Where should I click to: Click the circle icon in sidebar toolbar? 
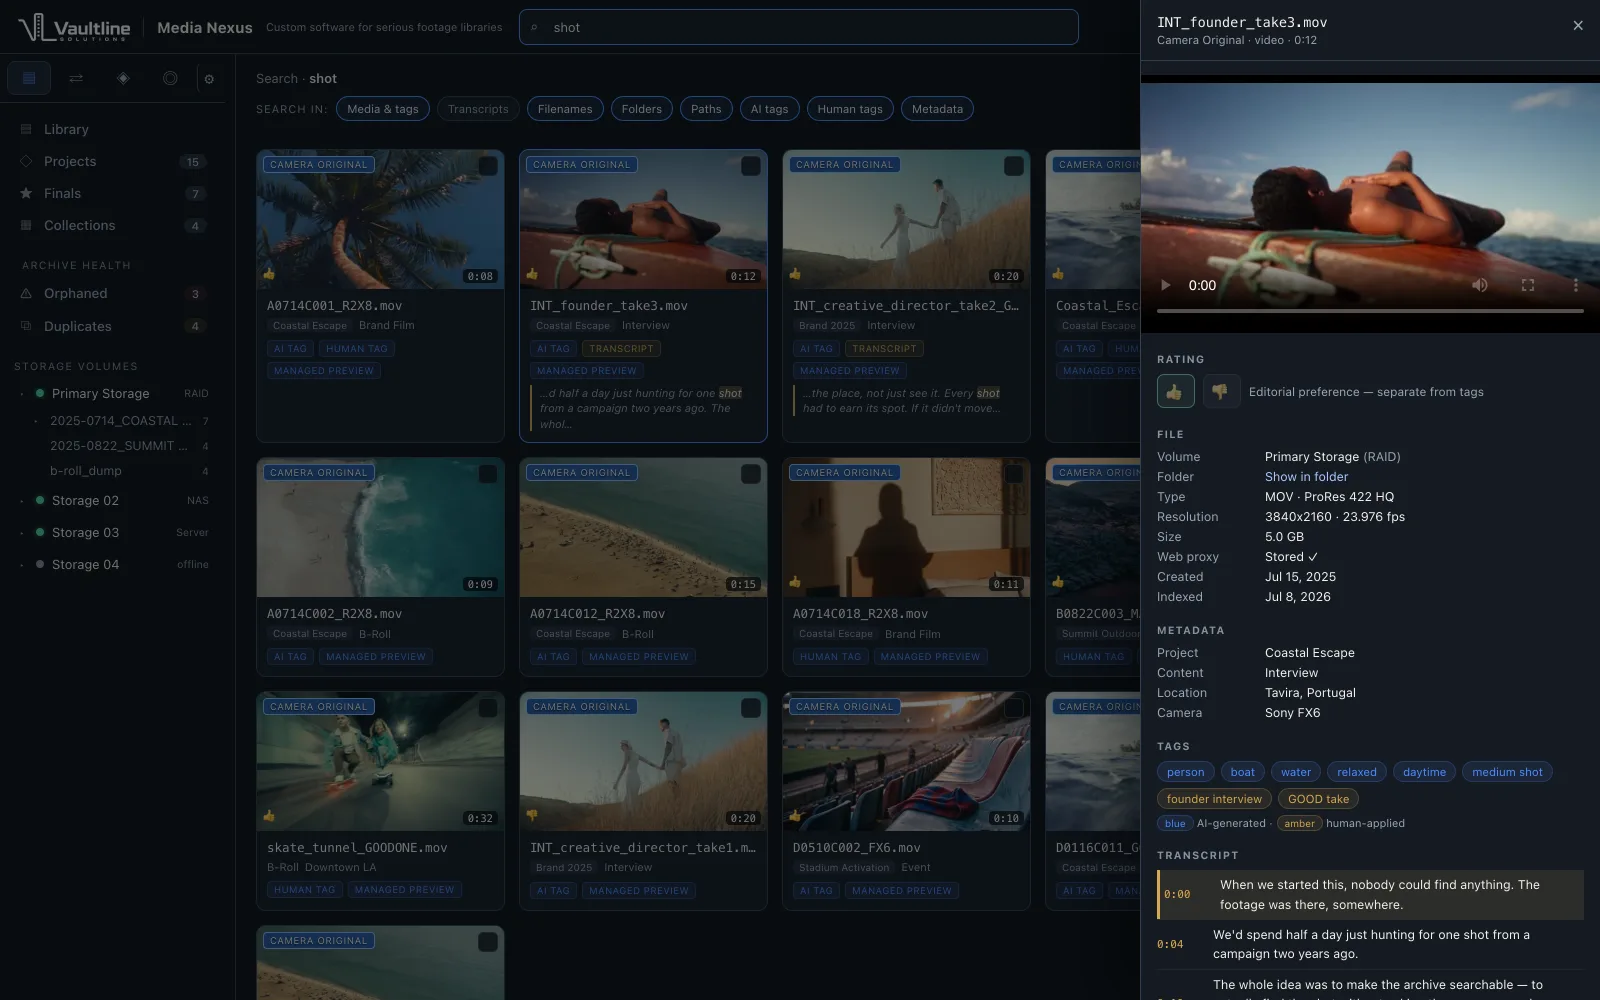170,78
